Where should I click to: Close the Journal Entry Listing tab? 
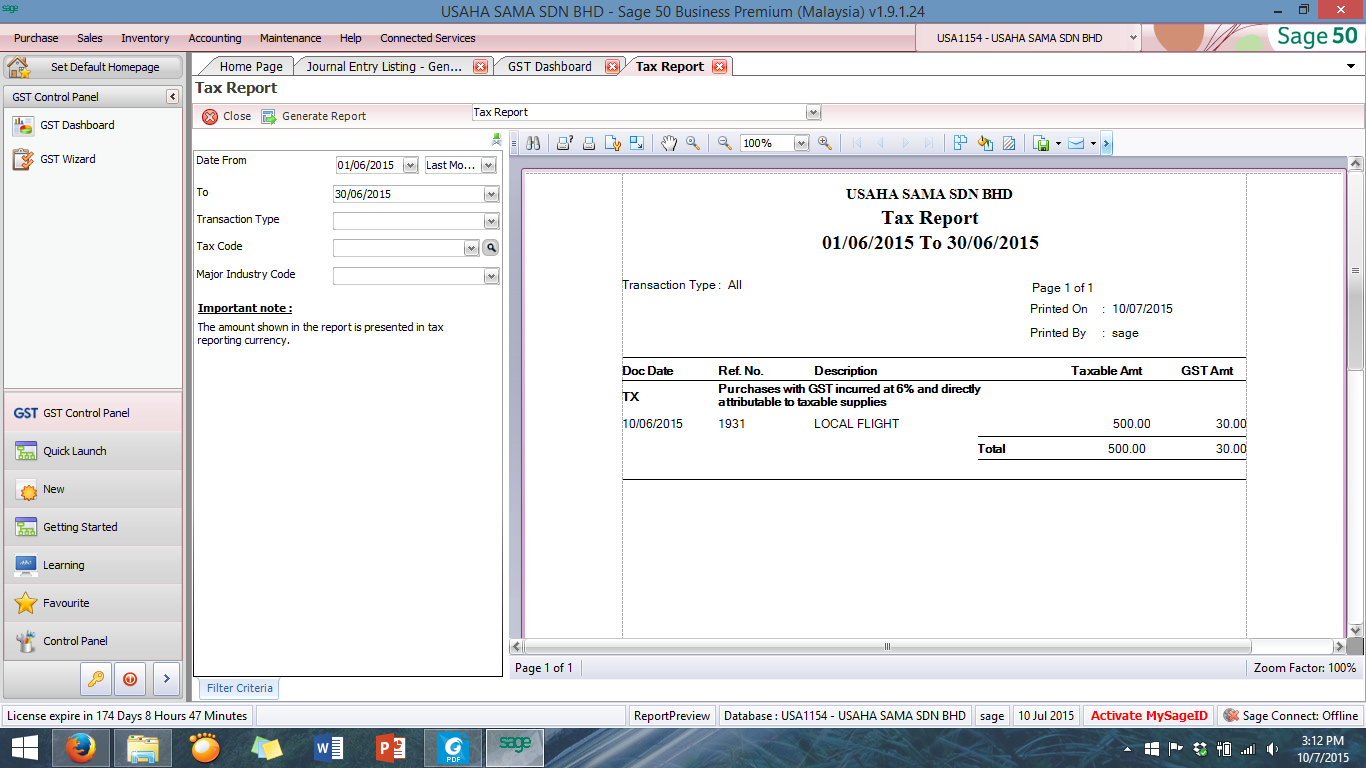point(480,67)
